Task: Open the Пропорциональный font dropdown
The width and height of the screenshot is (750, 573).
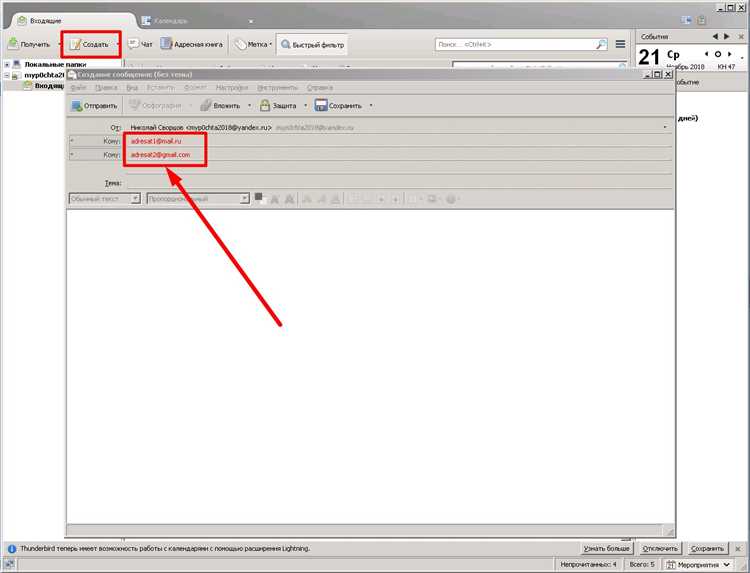Action: click(199, 198)
